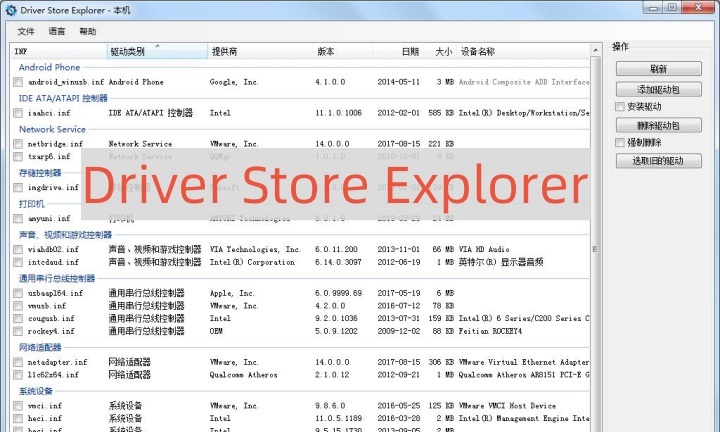Click the Google, Inc. provider cell

click(234, 82)
